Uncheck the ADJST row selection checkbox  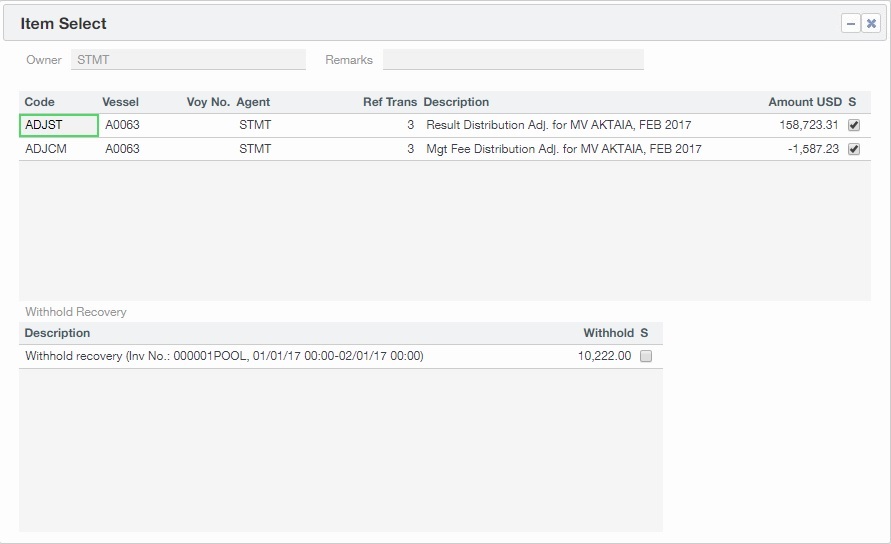coord(854,125)
